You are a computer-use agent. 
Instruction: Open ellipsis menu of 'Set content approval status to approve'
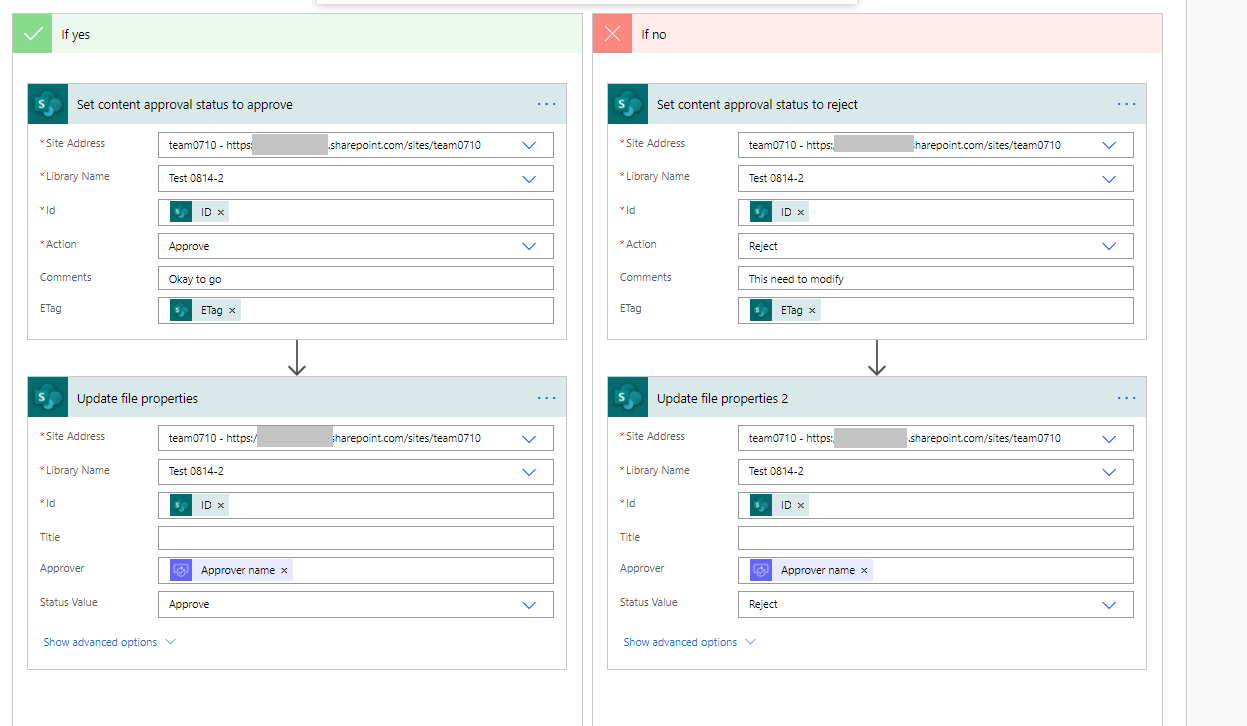pyautogui.click(x=546, y=104)
